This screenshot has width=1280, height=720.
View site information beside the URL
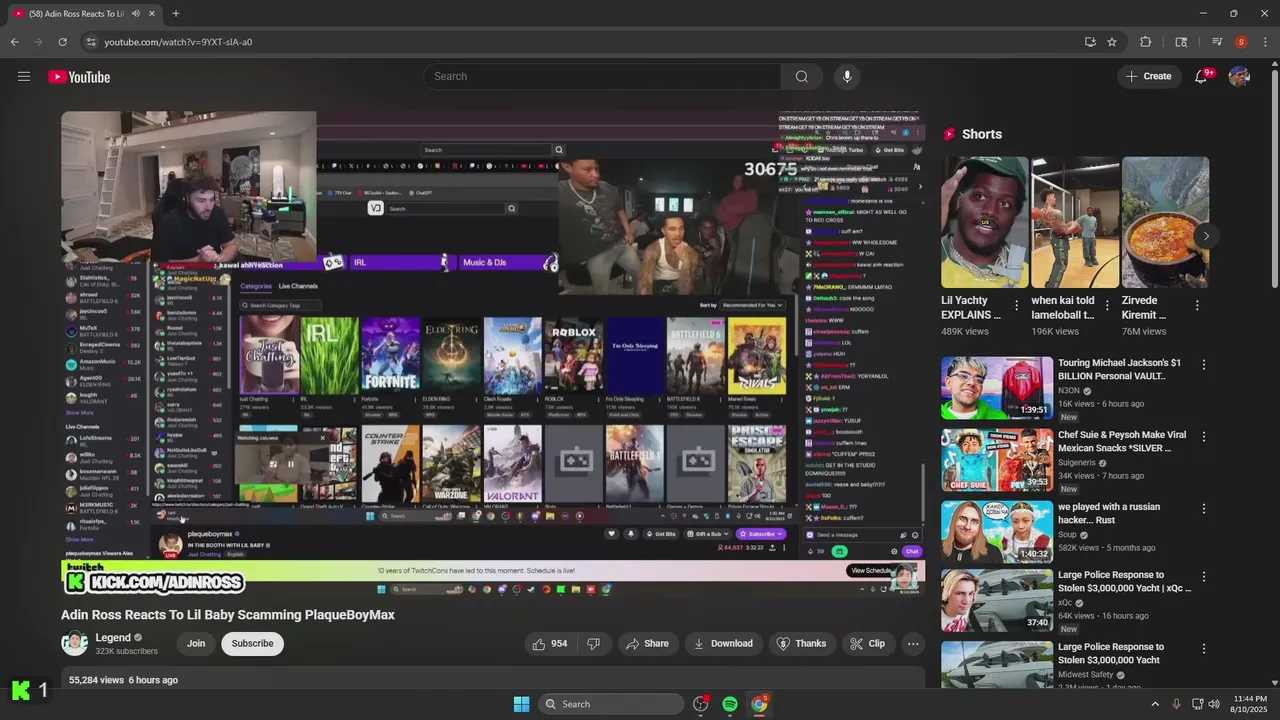coord(91,42)
